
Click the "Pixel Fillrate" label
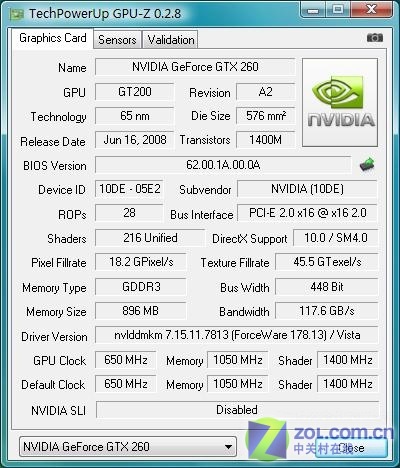(x=59, y=263)
